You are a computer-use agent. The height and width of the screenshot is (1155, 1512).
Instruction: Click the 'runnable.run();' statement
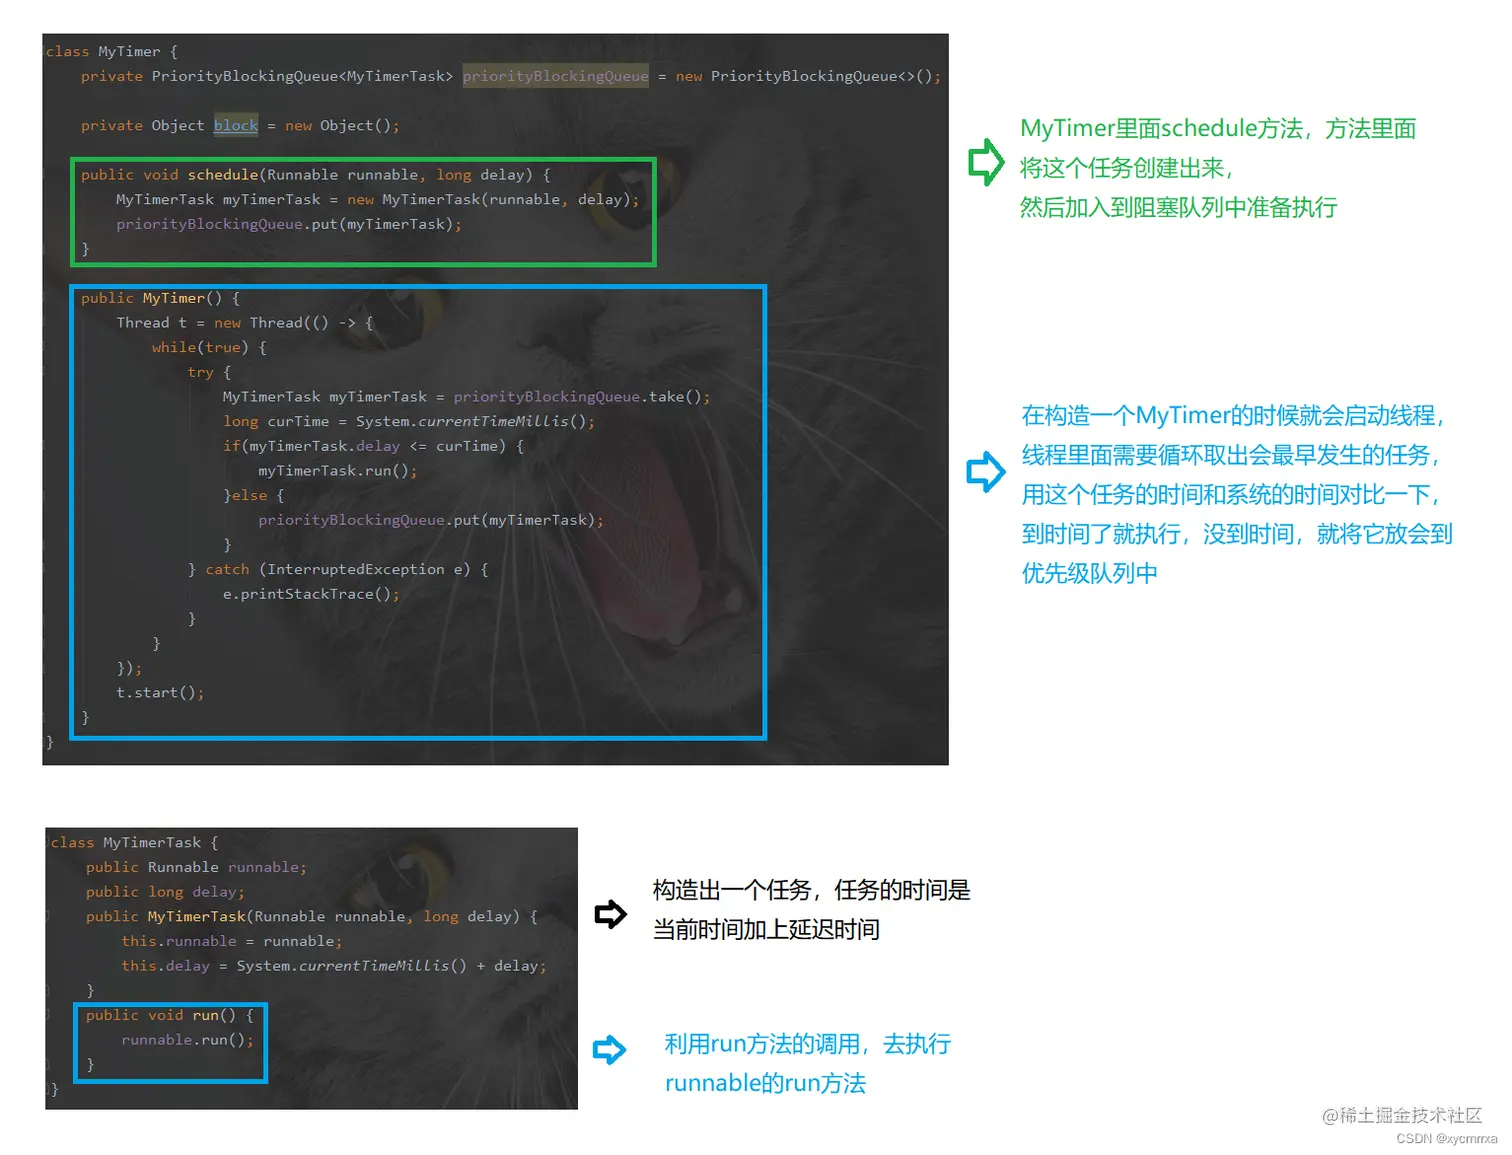187,1040
